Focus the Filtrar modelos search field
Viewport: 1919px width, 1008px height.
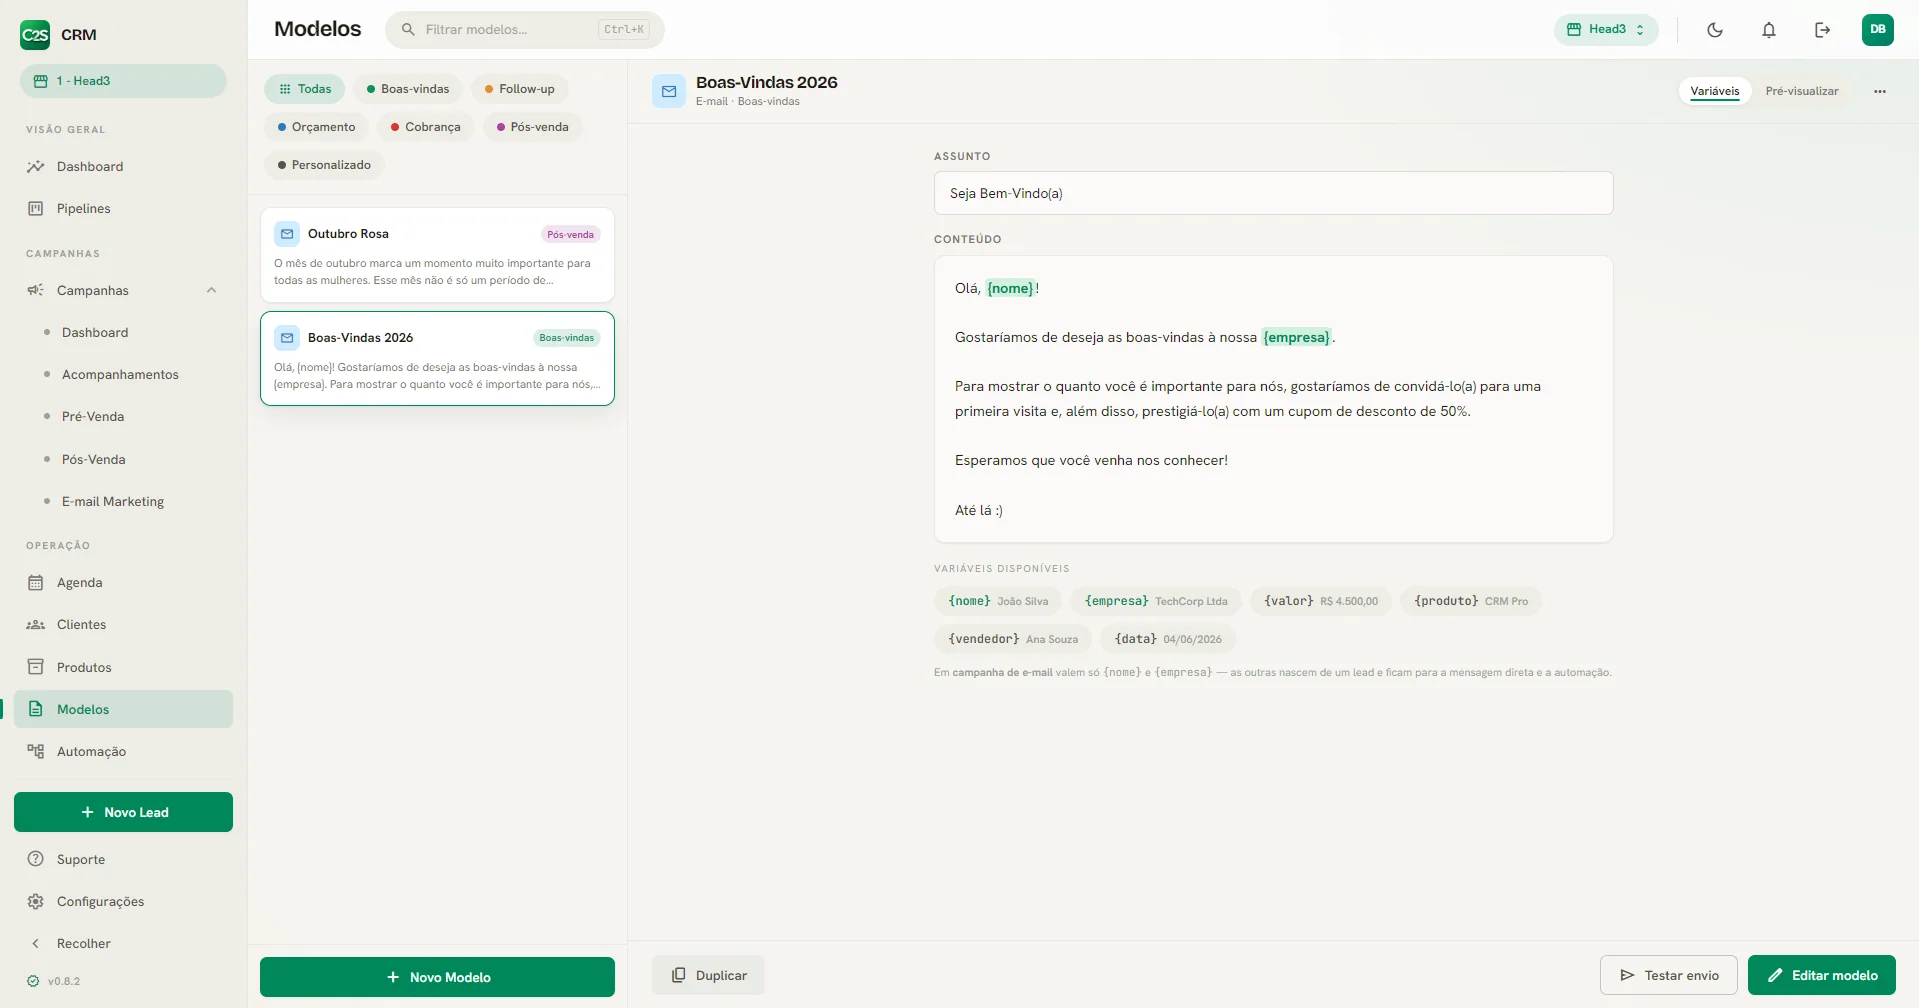(524, 30)
